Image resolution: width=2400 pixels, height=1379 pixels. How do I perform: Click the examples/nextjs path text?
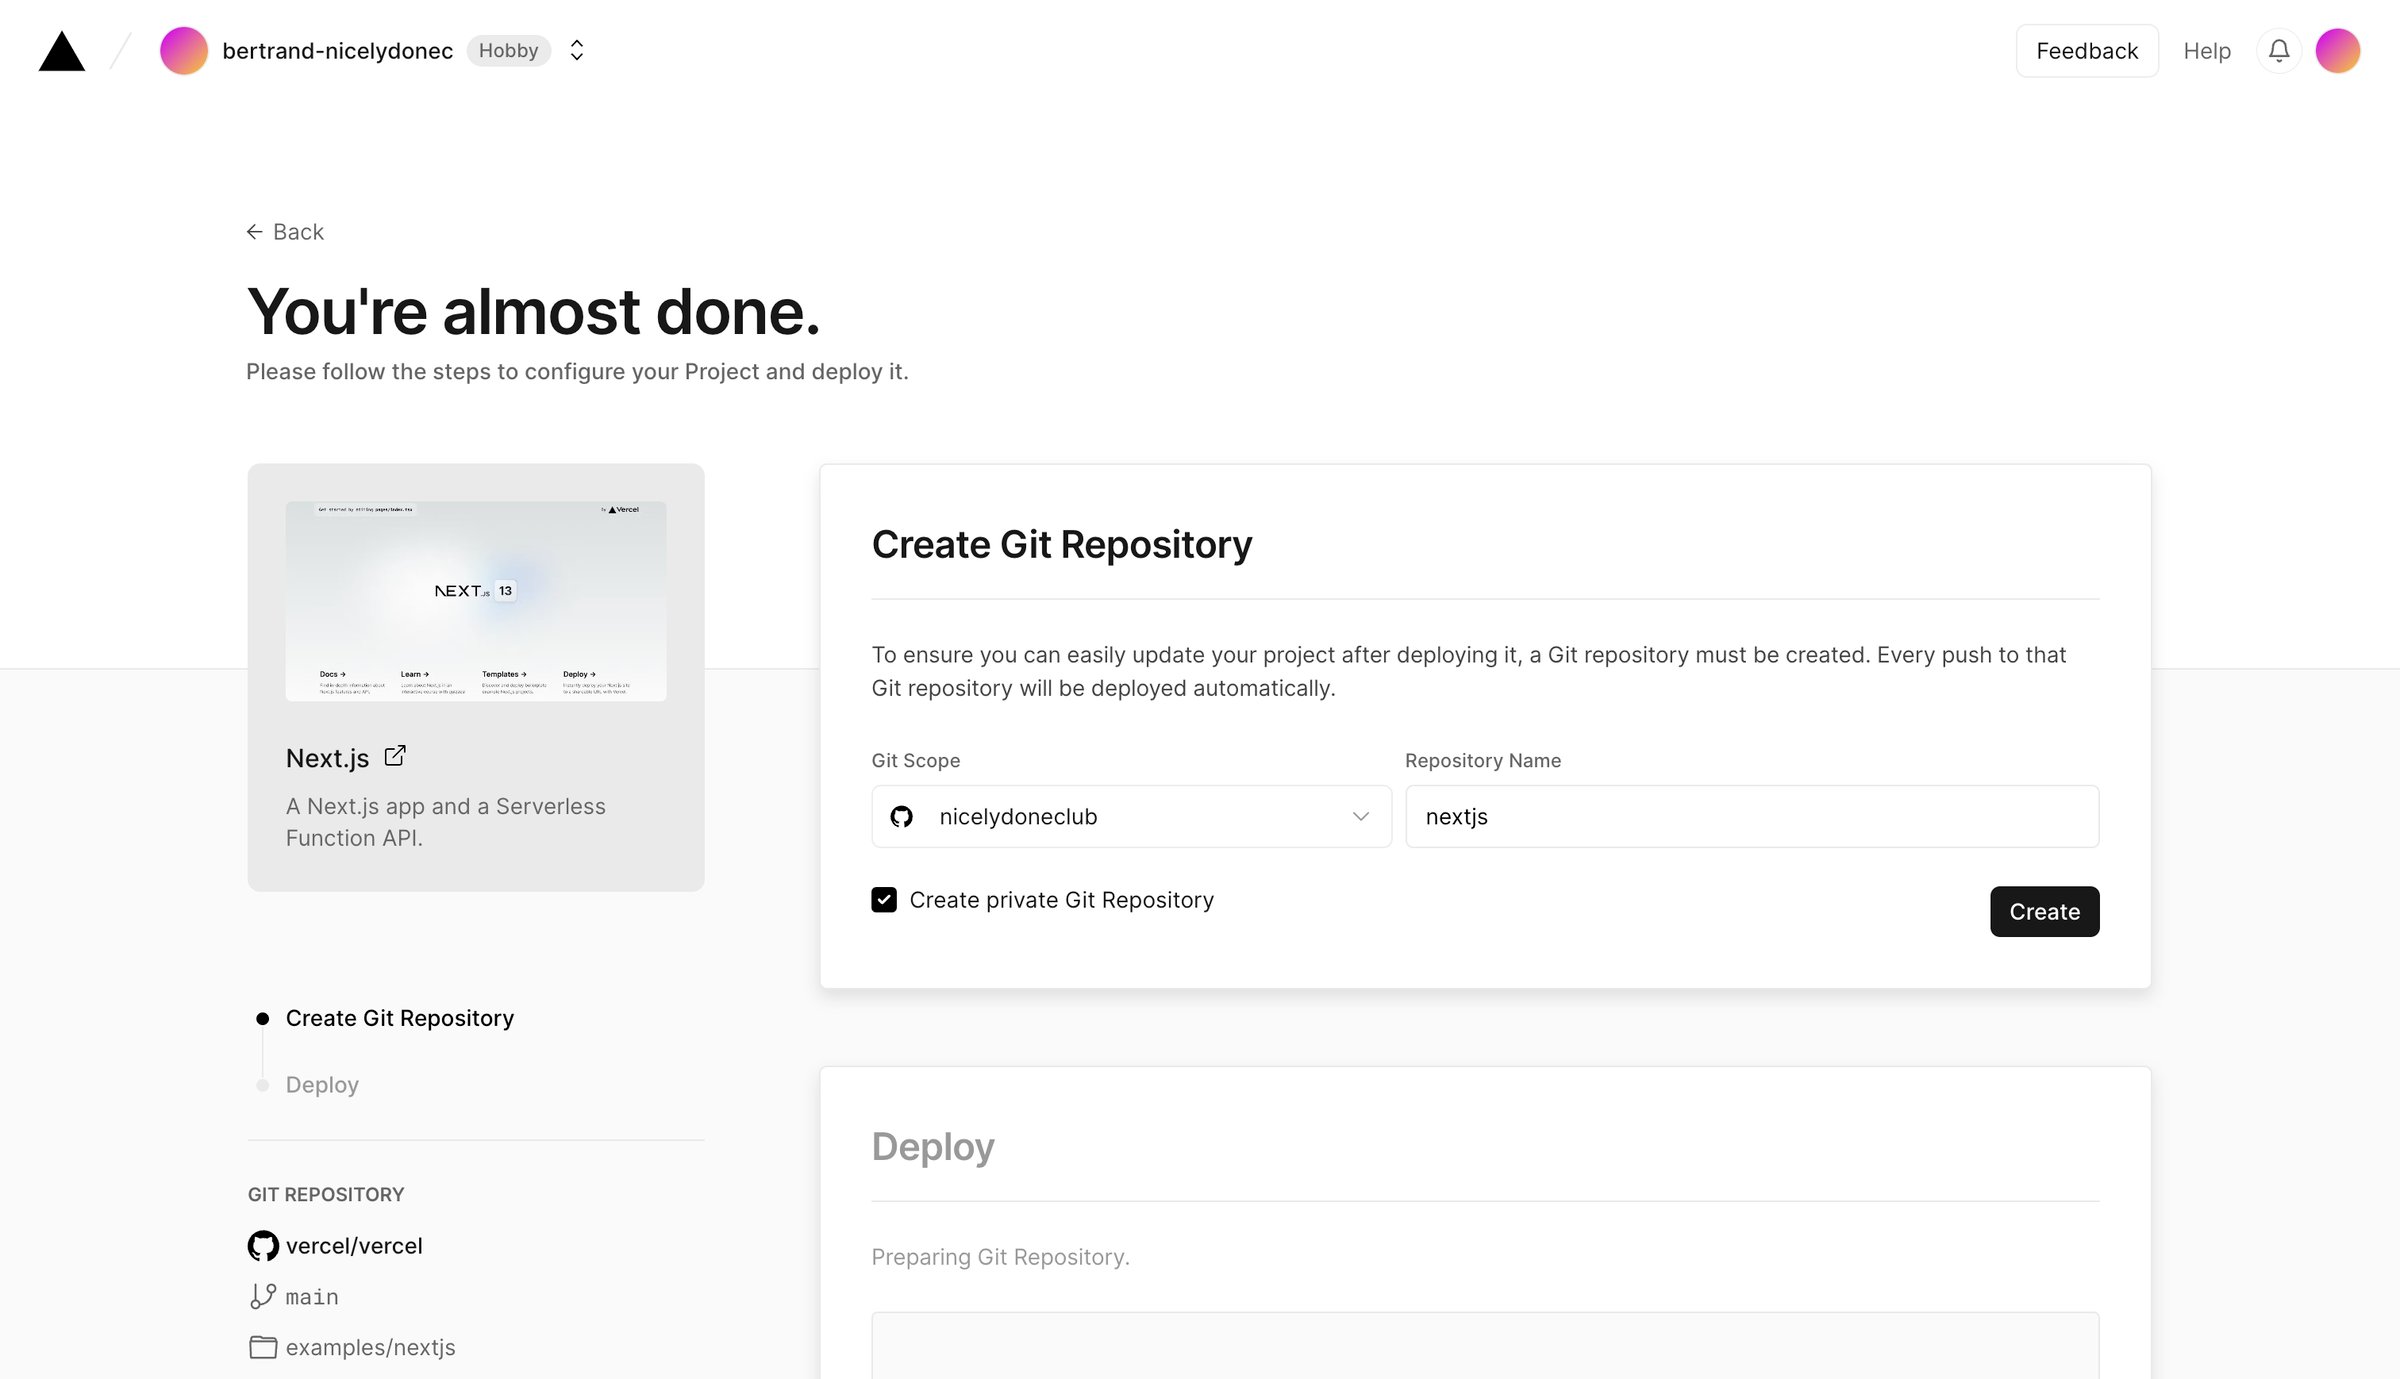pyautogui.click(x=370, y=1348)
